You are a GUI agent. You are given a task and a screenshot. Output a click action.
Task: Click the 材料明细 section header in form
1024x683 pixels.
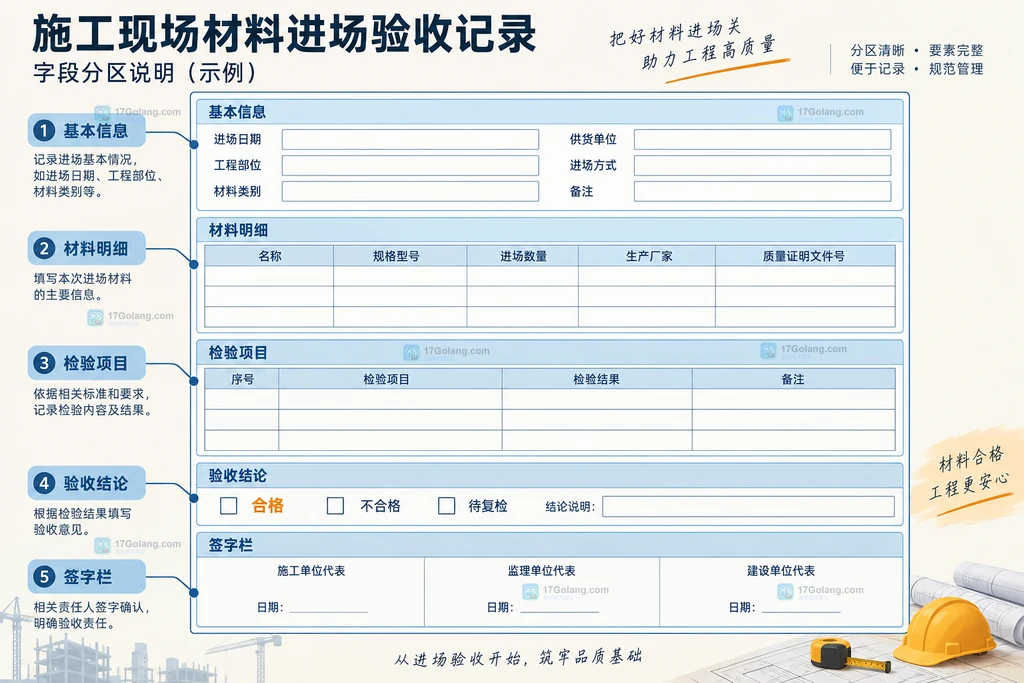550,230
